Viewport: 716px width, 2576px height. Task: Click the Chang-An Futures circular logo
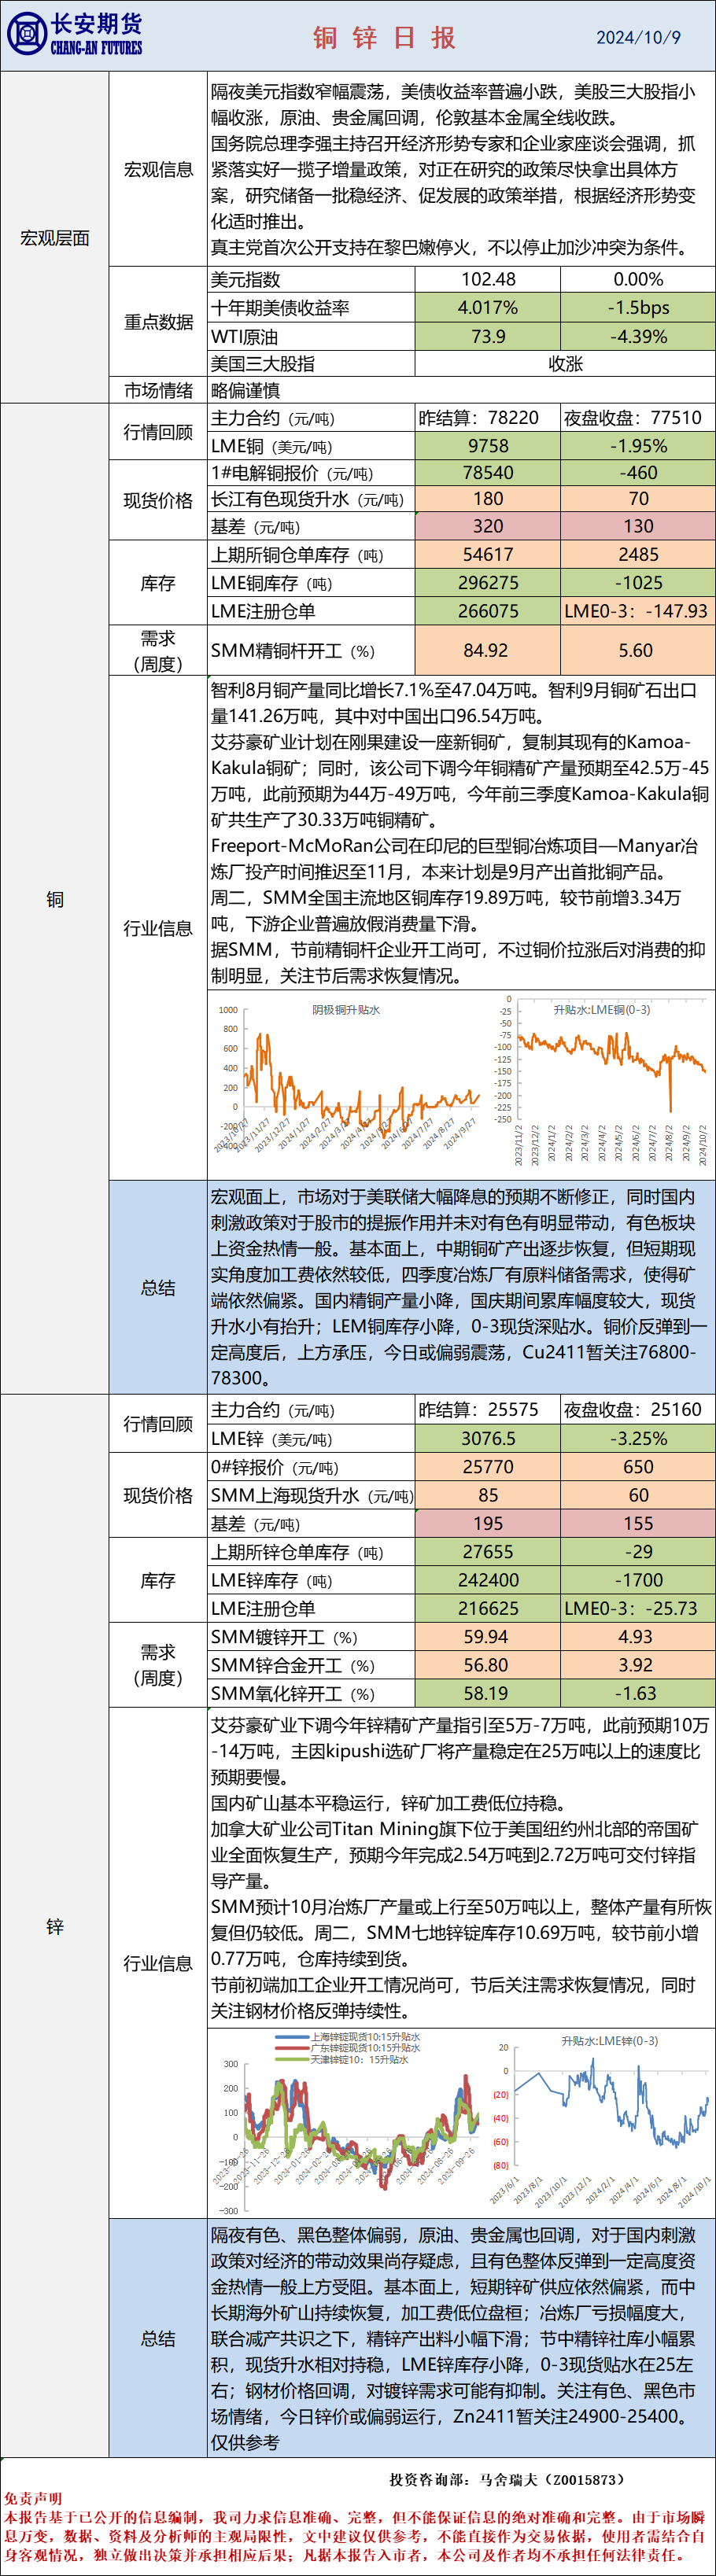(x=26, y=34)
